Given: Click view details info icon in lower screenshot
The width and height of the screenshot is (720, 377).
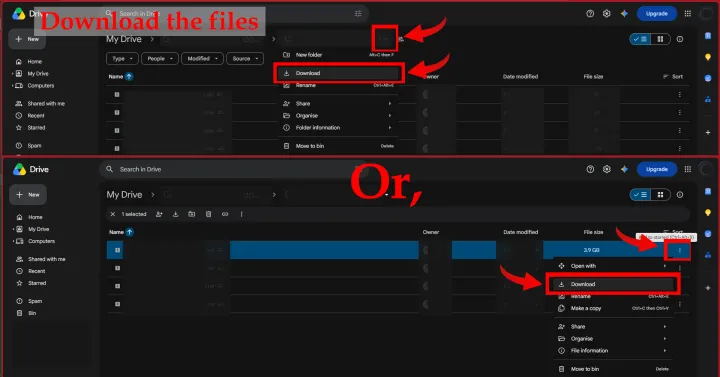Looking at the screenshot, I should (680, 195).
